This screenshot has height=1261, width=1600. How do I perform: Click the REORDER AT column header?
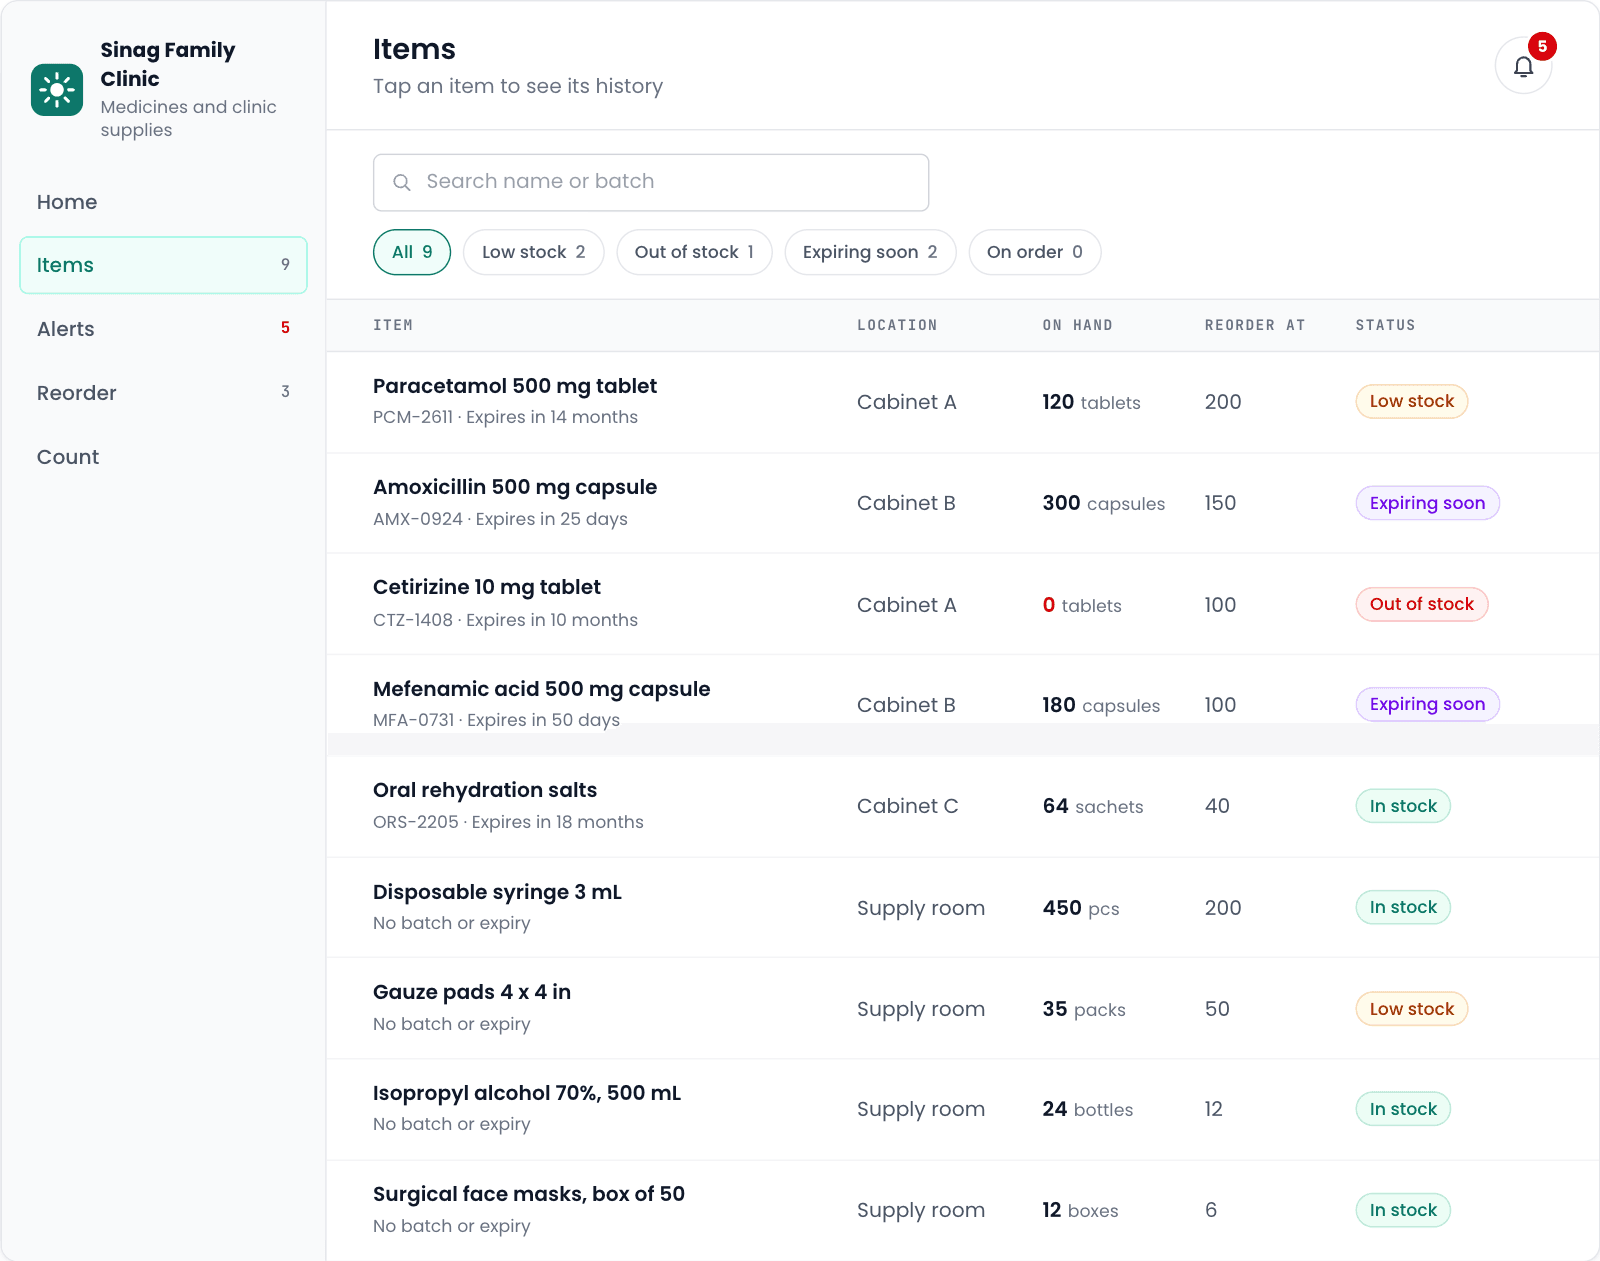coord(1255,325)
